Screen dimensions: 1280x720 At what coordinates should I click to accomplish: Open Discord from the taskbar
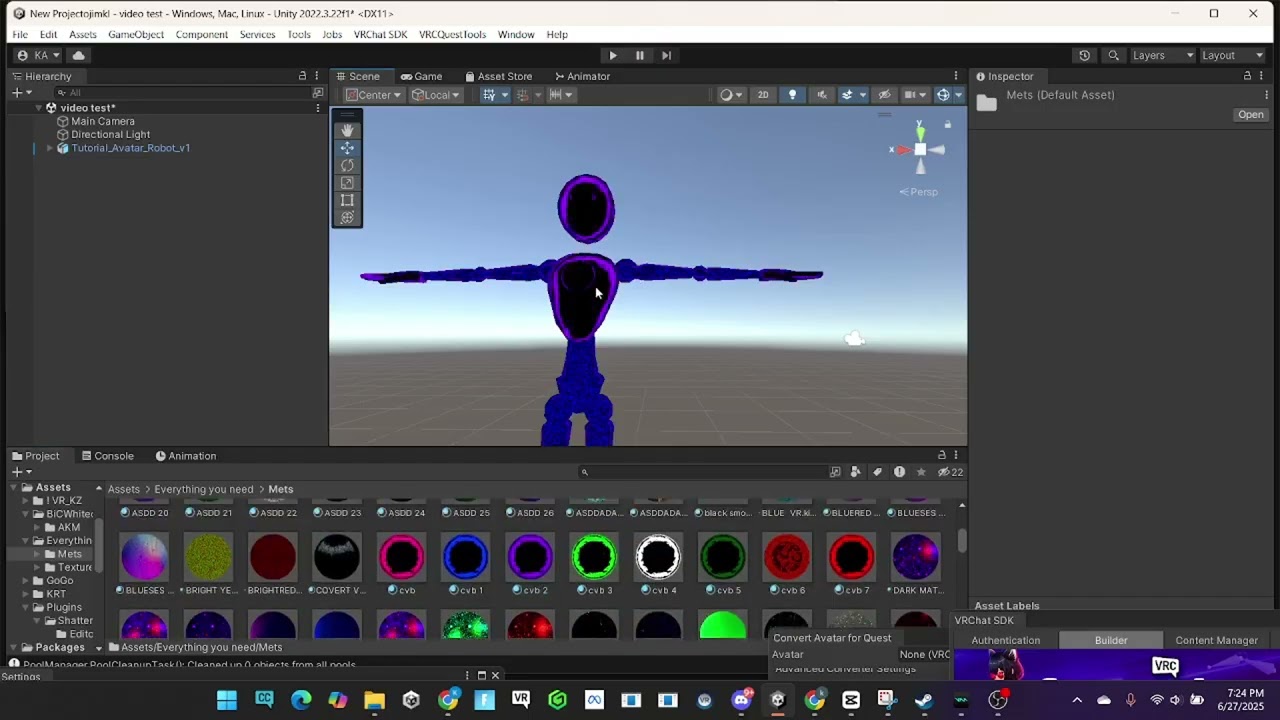pos(741,700)
